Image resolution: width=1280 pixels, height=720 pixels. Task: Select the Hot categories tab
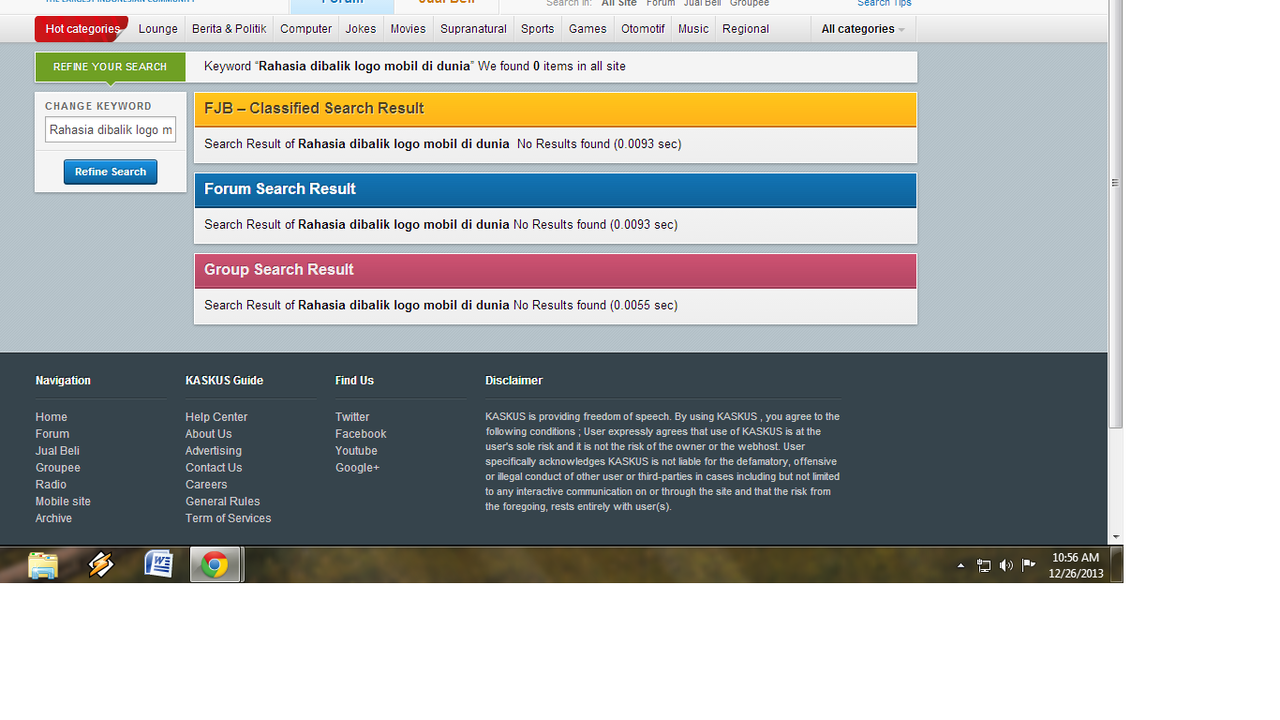(82, 29)
